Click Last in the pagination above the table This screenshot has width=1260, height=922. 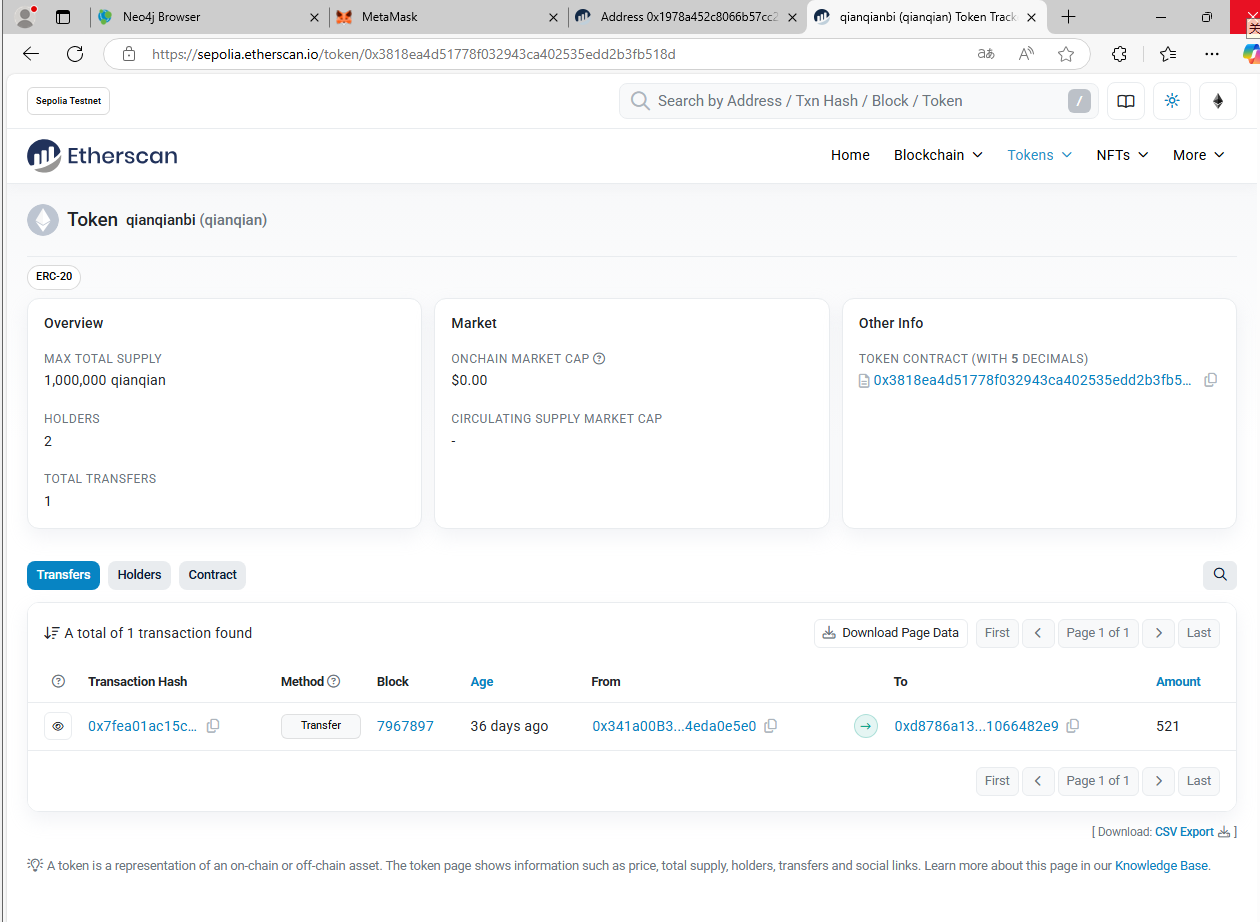tap(1199, 633)
